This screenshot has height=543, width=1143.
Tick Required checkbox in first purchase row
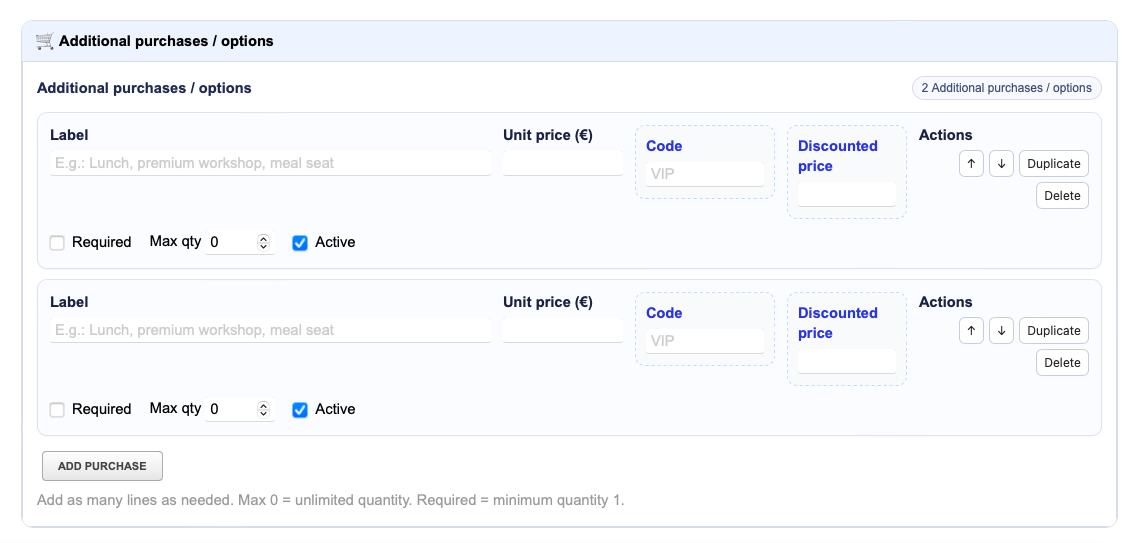pyautogui.click(x=57, y=243)
